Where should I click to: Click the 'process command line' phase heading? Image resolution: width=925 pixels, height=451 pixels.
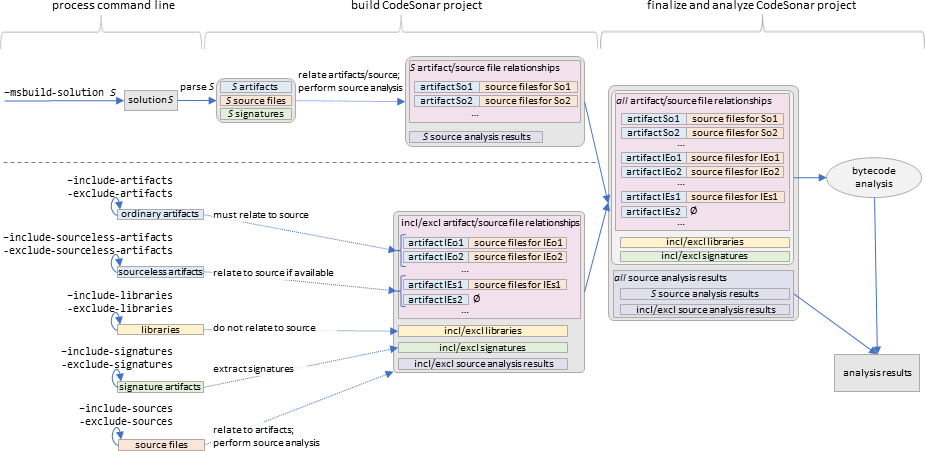113,6
